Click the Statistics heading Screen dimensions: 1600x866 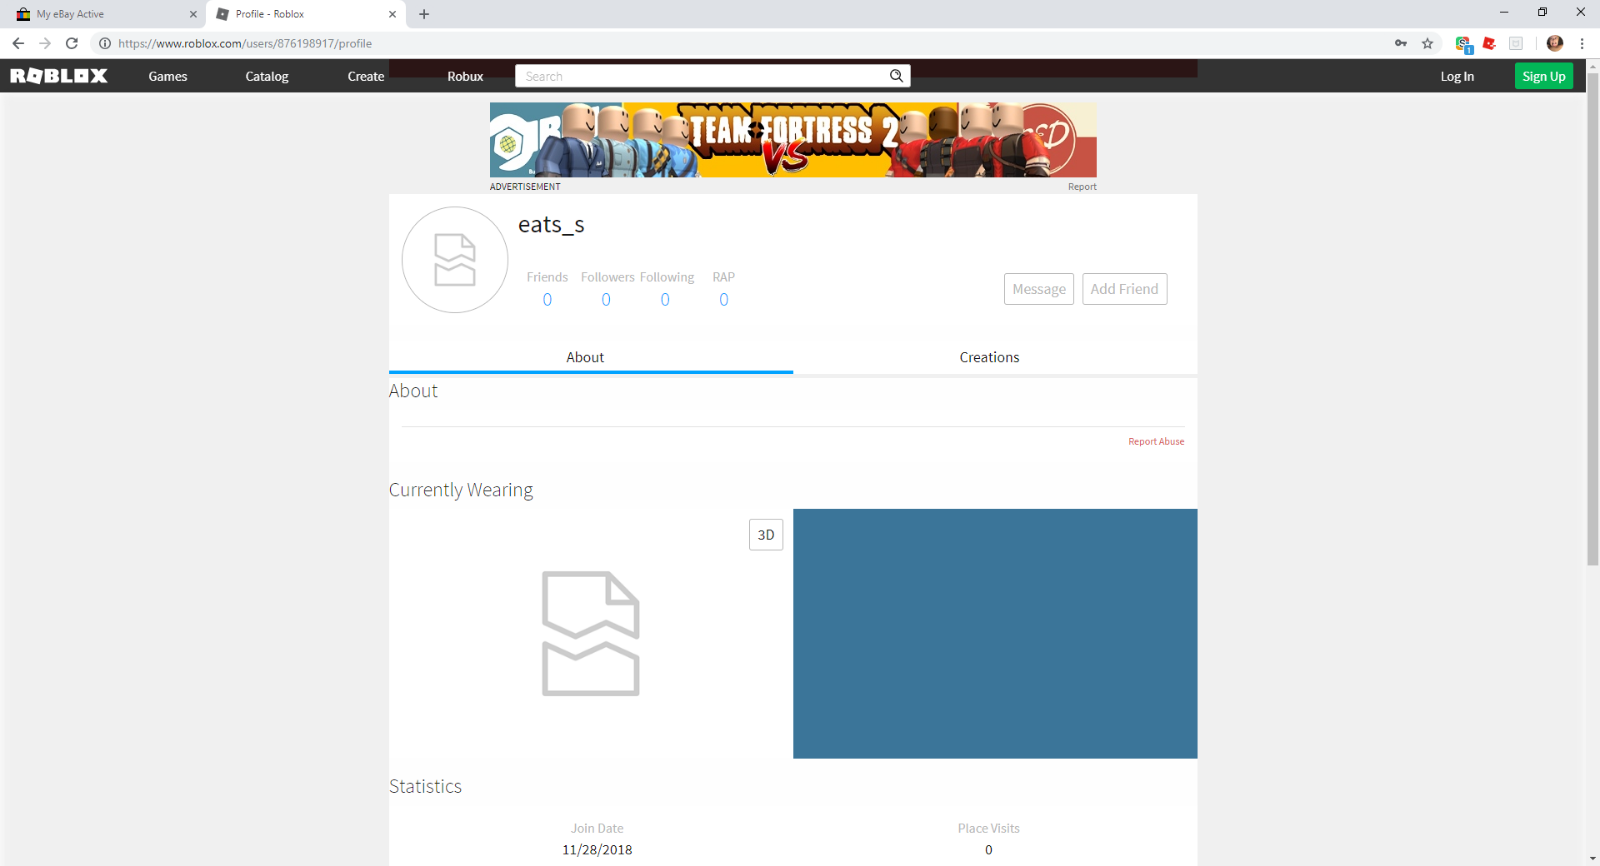point(425,786)
